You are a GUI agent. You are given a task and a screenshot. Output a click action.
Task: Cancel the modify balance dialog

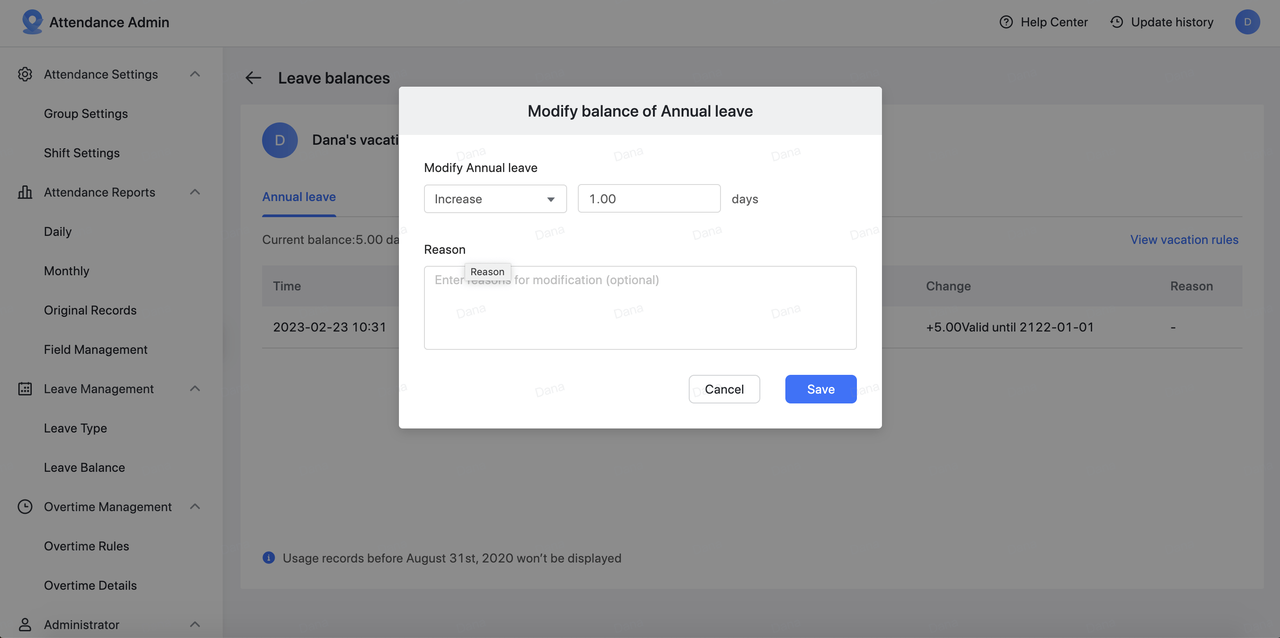[724, 389]
